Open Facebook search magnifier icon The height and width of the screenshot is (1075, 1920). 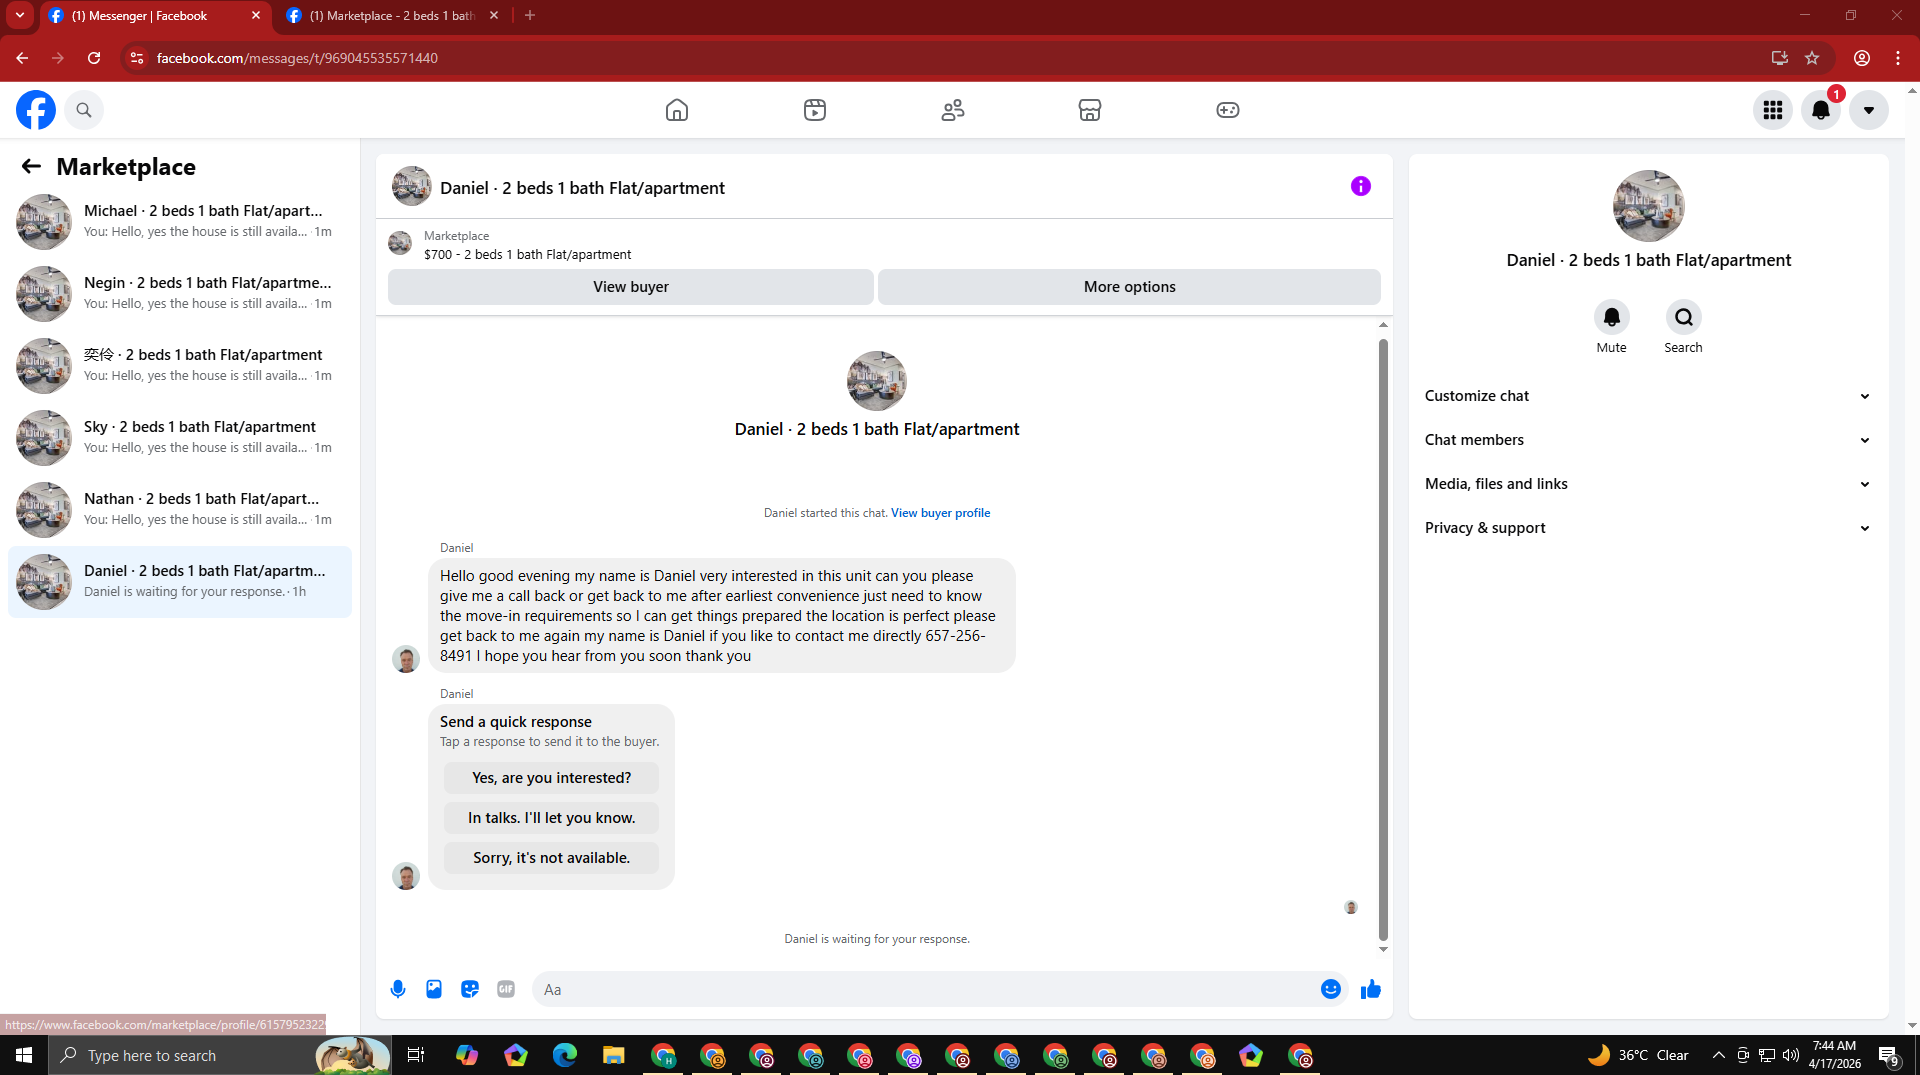point(84,110)
